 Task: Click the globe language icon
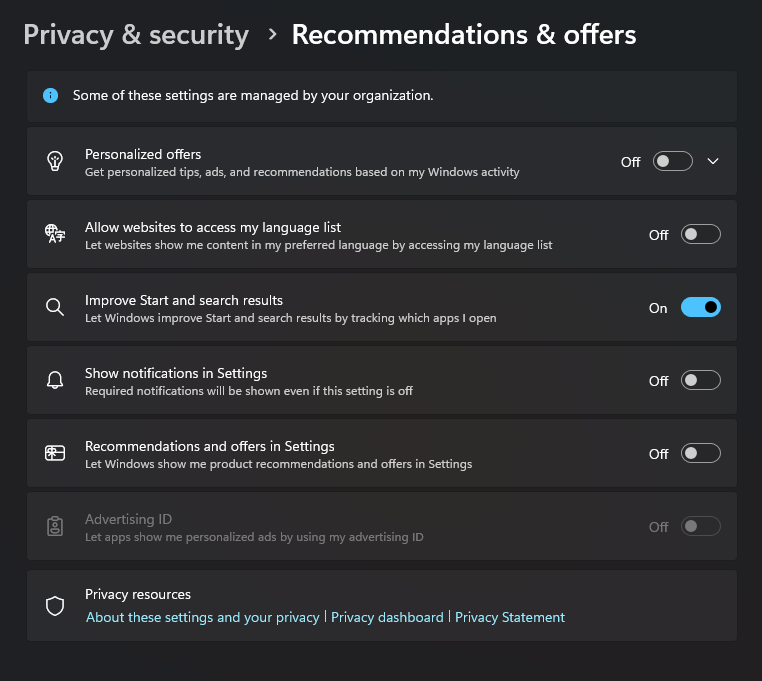[x=55, y=234]
